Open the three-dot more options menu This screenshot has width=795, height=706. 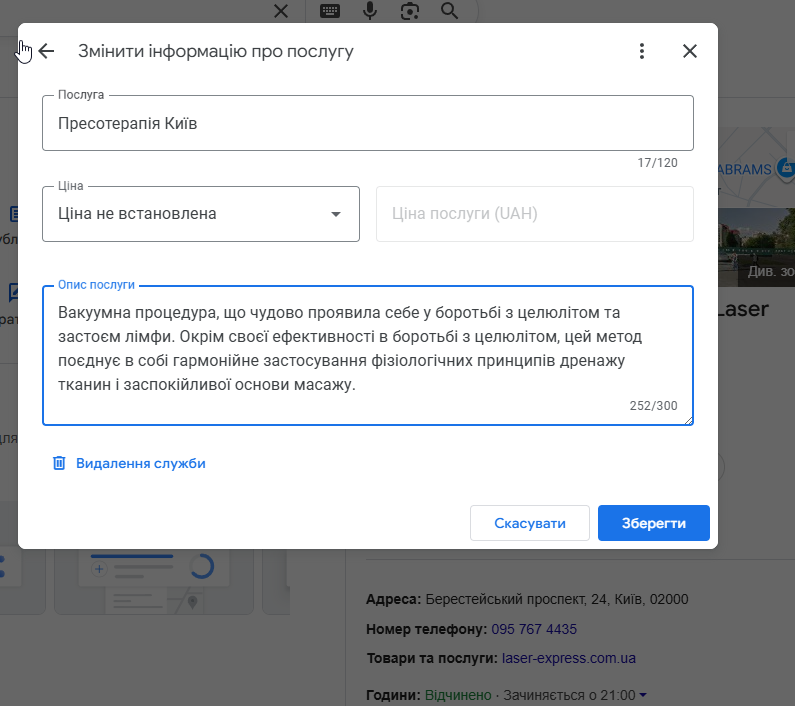coord(642,51)
